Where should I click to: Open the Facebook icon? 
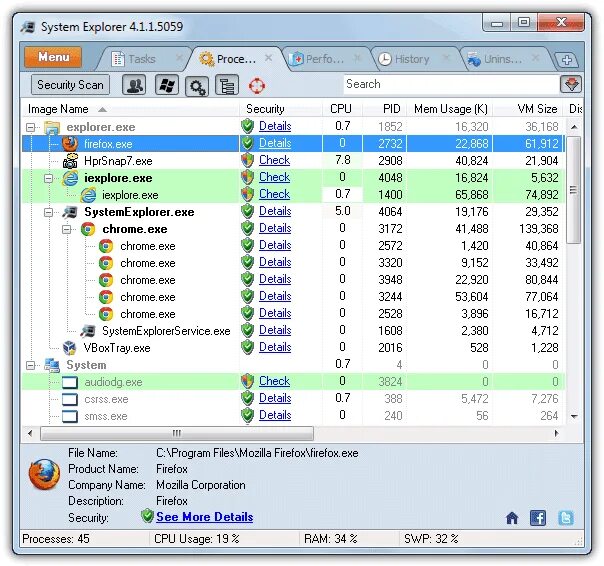pyautogui.click(x=538, y=518)
